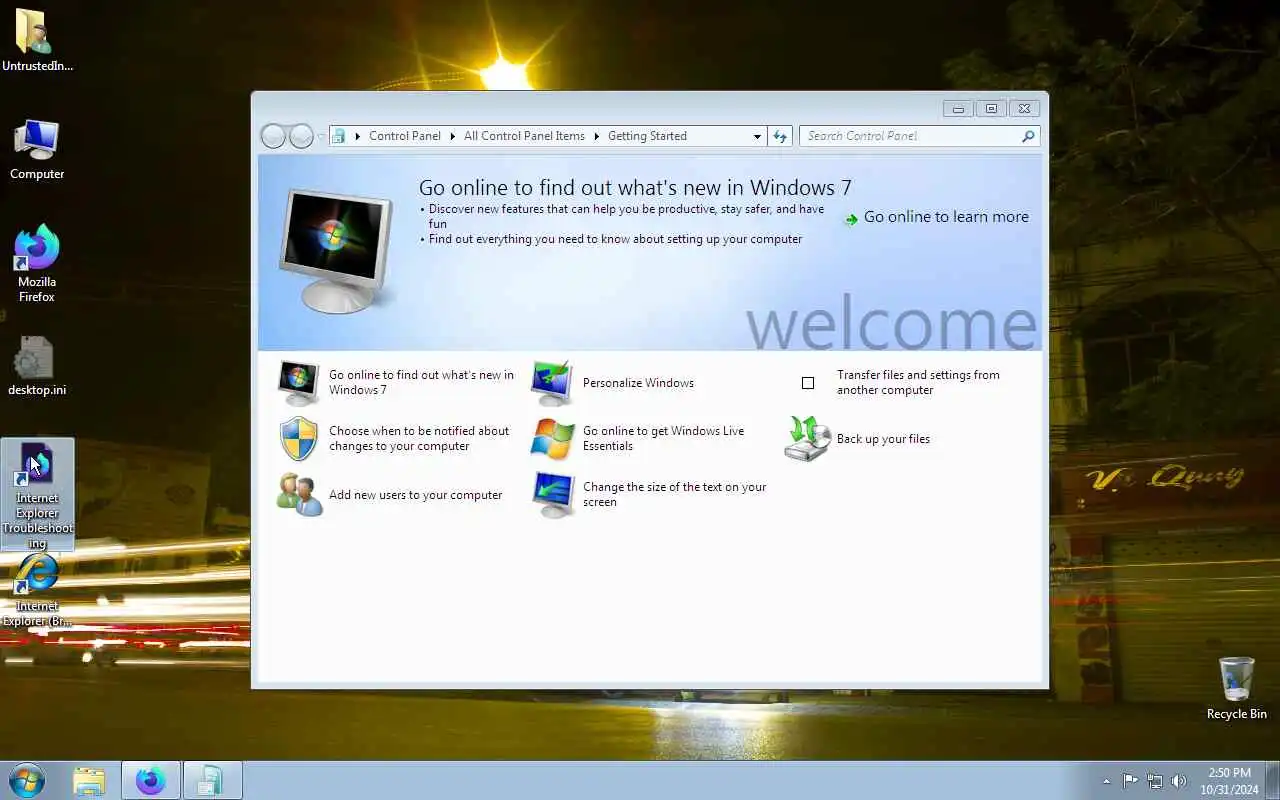Click the welcome banner monitor image
The image size is (1280, 800).
[337, 250]
